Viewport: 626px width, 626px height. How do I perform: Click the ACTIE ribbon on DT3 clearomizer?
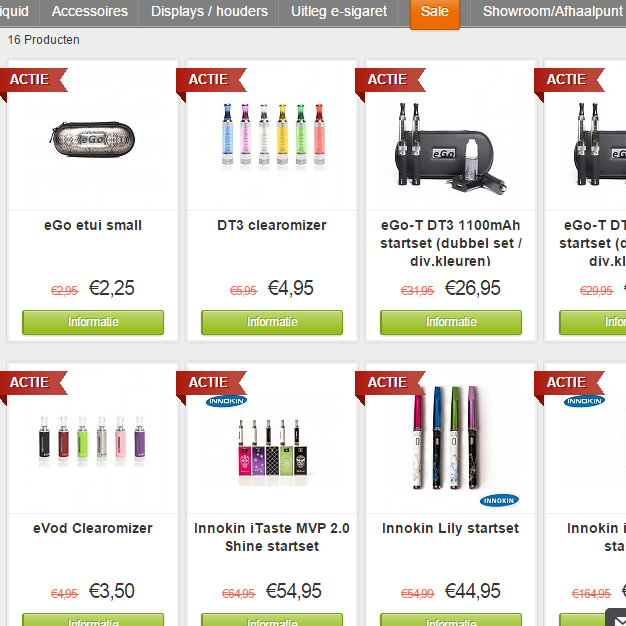[211, 80]
